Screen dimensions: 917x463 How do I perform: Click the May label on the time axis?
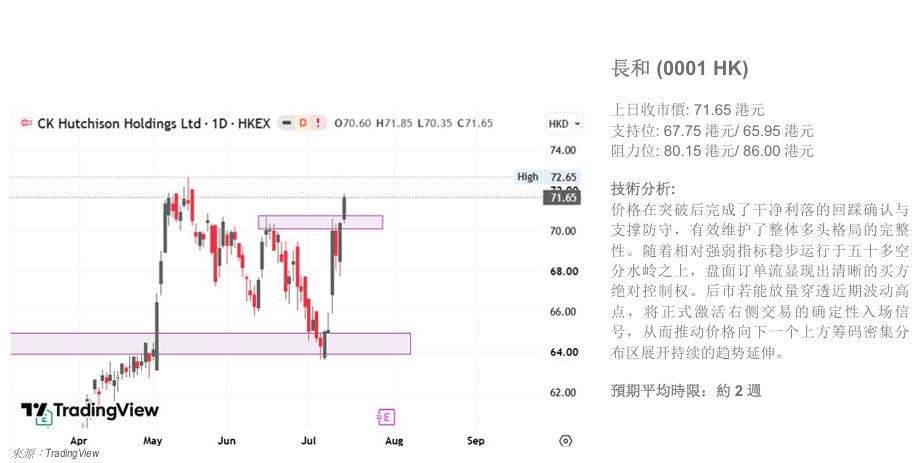153,441
